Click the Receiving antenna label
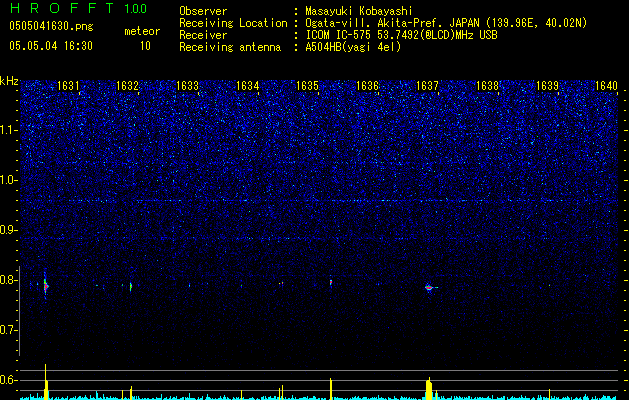The width and height of the screenshot is (629, 400). (230, 47)
